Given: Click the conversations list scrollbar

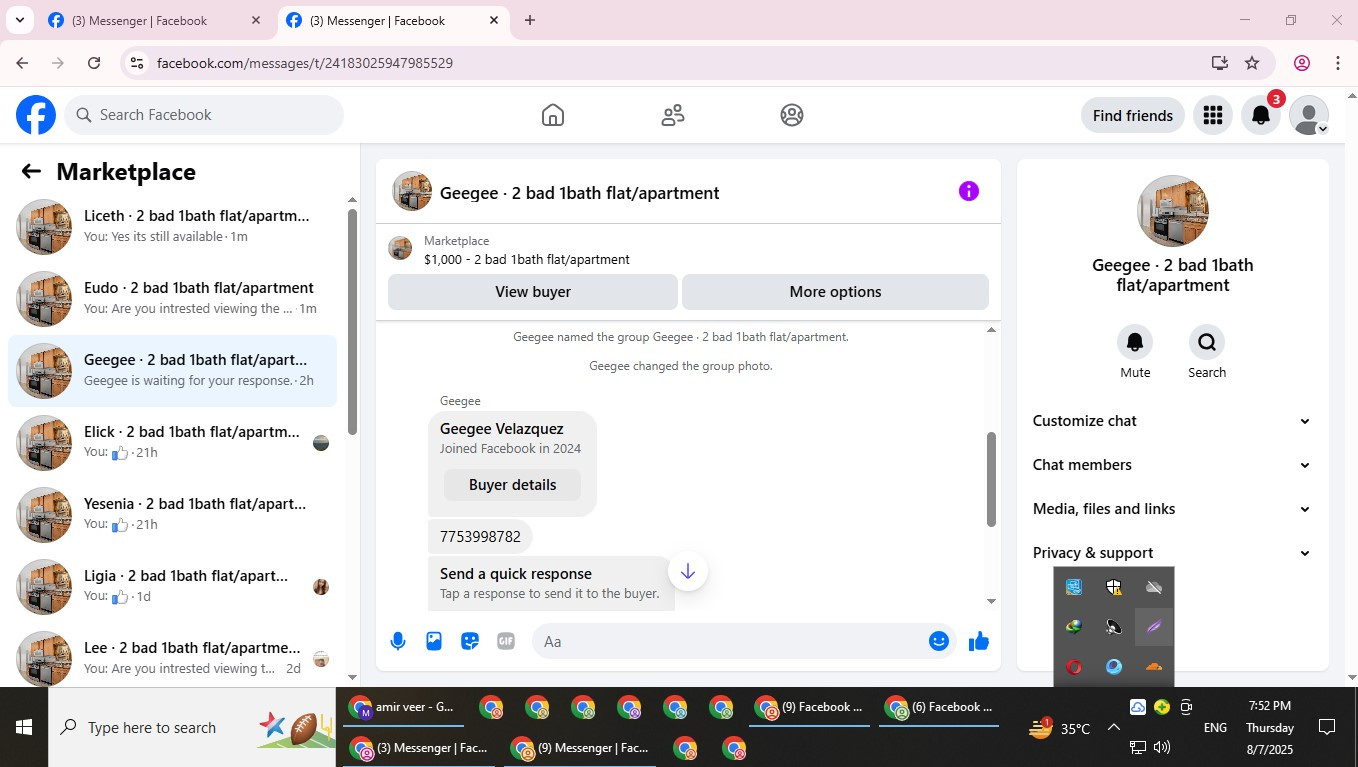Looking at the screenshot, I should 352,320.
